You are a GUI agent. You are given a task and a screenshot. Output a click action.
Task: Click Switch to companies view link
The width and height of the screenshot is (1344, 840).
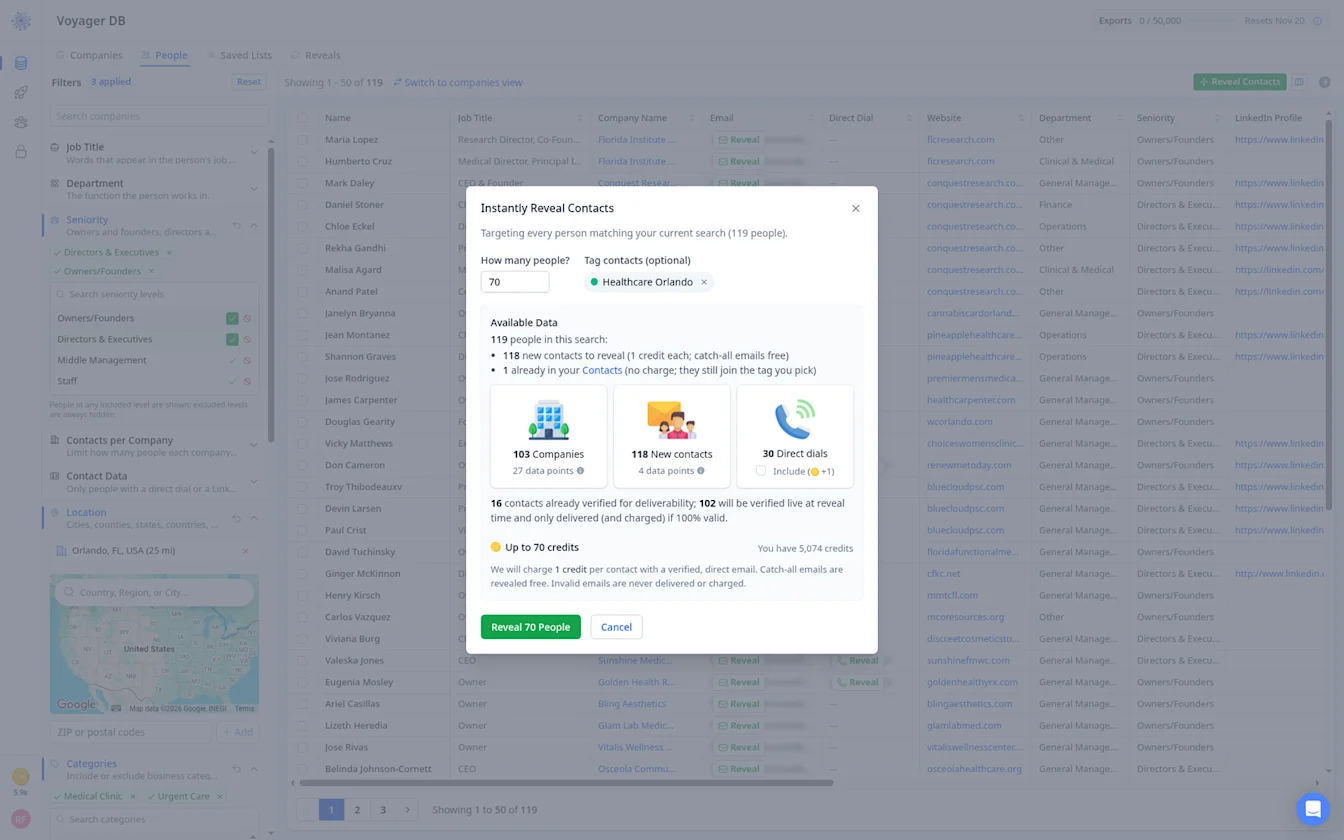click(457, 82)
